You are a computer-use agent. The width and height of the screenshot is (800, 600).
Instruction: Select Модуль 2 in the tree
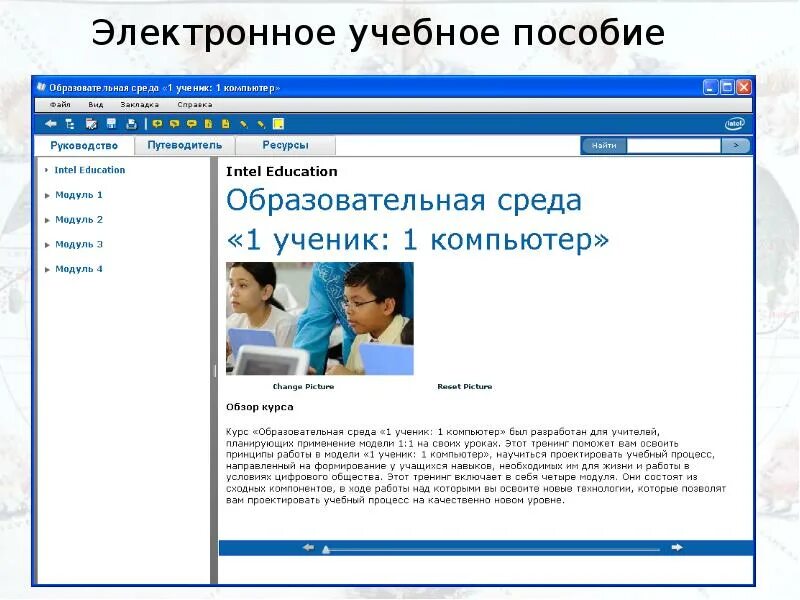tap(79, 219)
